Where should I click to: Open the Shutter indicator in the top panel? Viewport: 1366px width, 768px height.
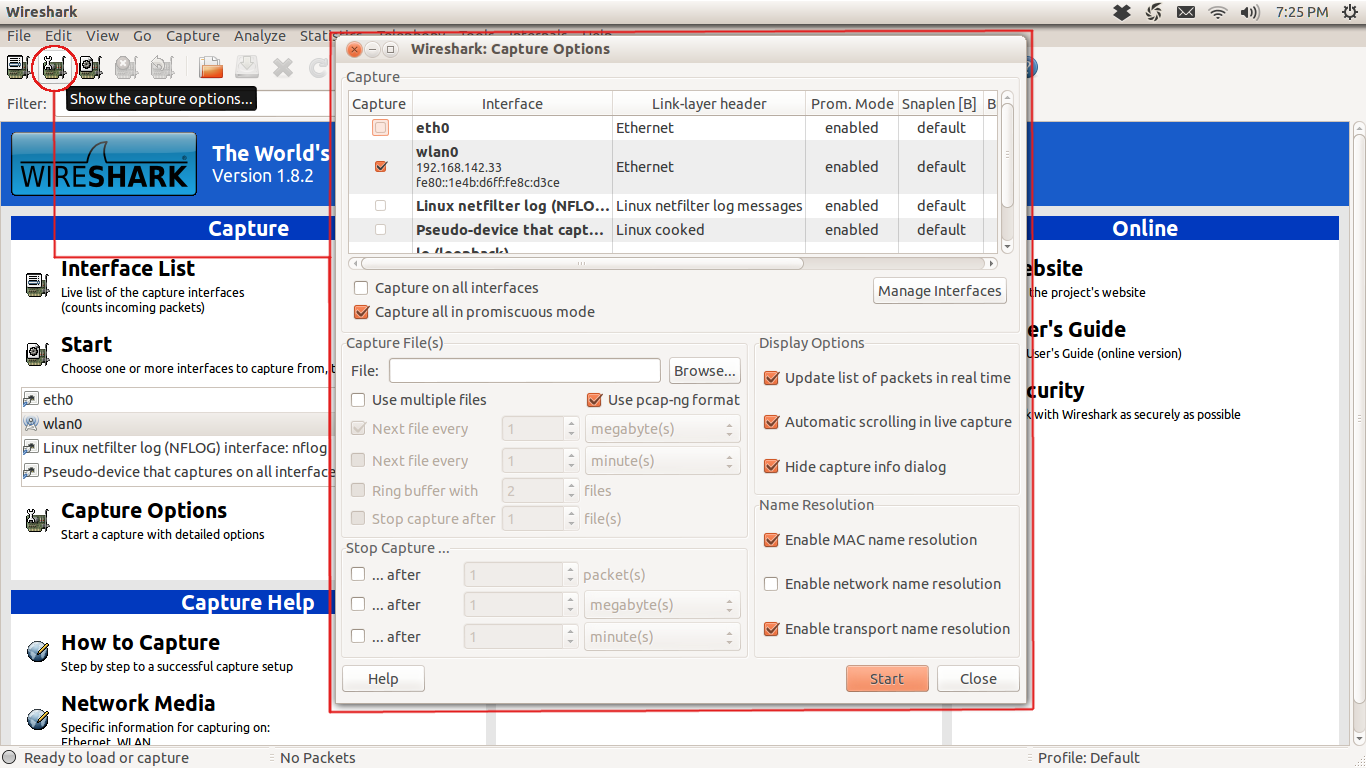click(x=1154, y=12)
